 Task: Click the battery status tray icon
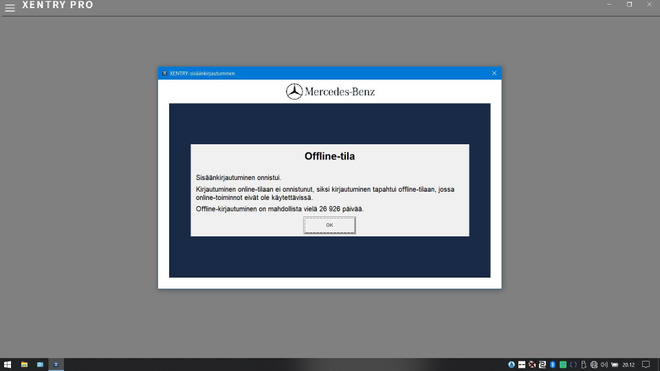(x=615, y=365)
